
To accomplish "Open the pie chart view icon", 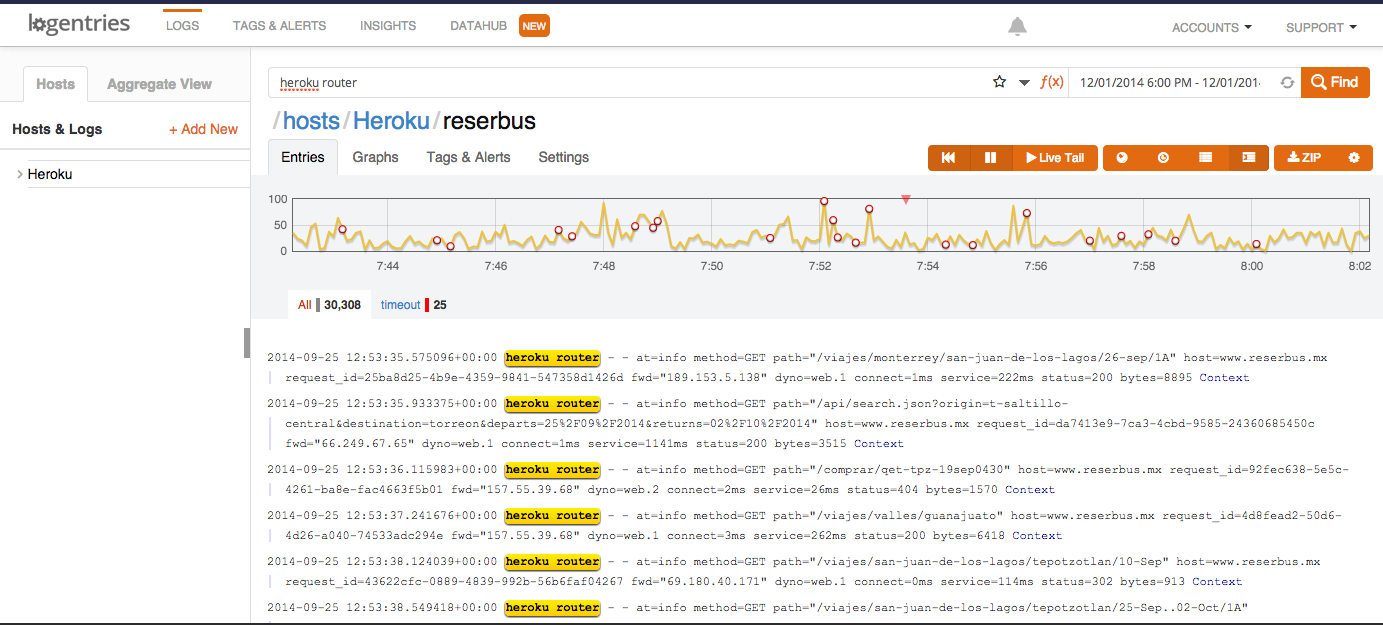I will coord(1122,158).
